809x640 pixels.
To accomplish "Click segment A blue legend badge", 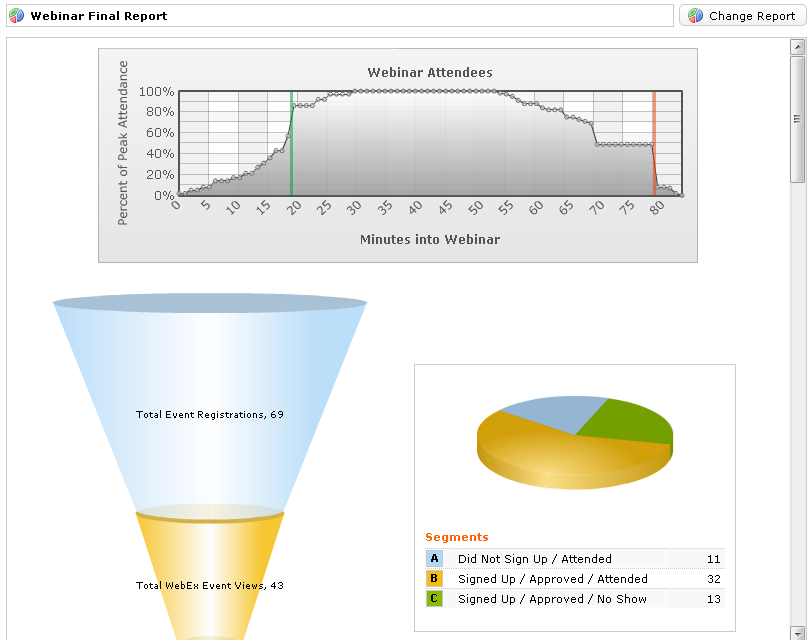I will tap(434, 559).
